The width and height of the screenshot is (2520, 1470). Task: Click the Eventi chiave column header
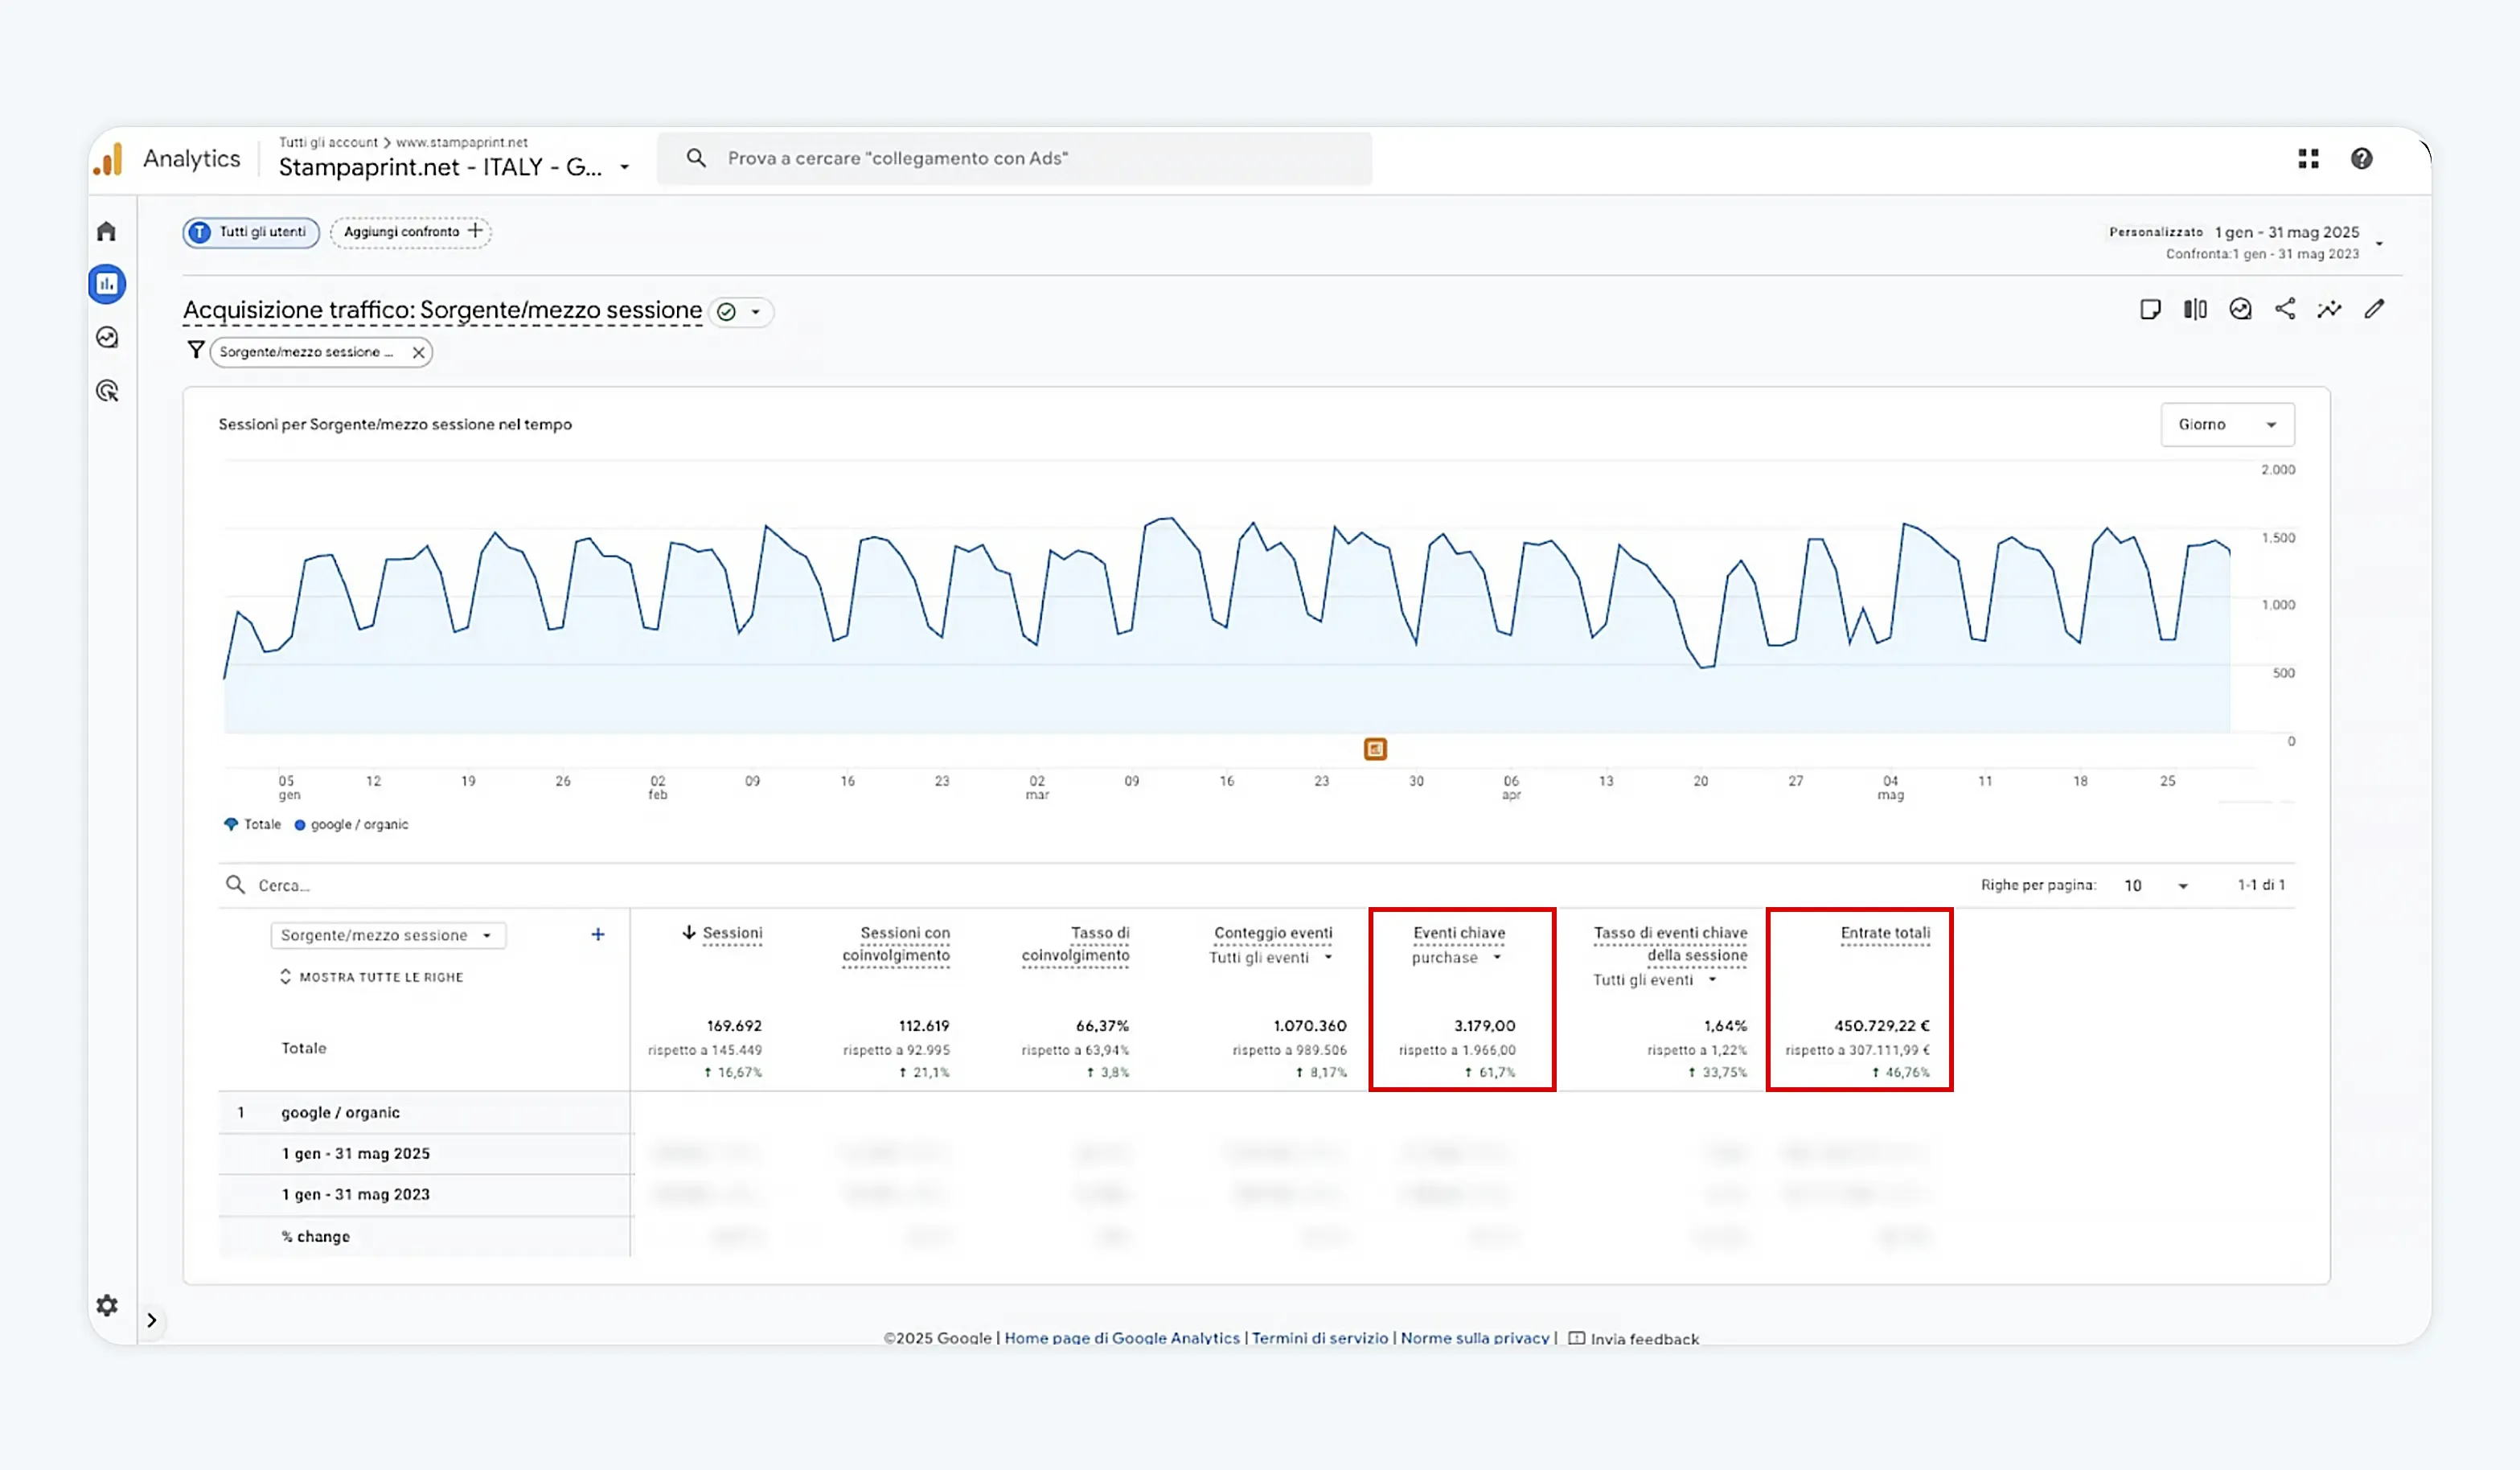(1459, 933)
